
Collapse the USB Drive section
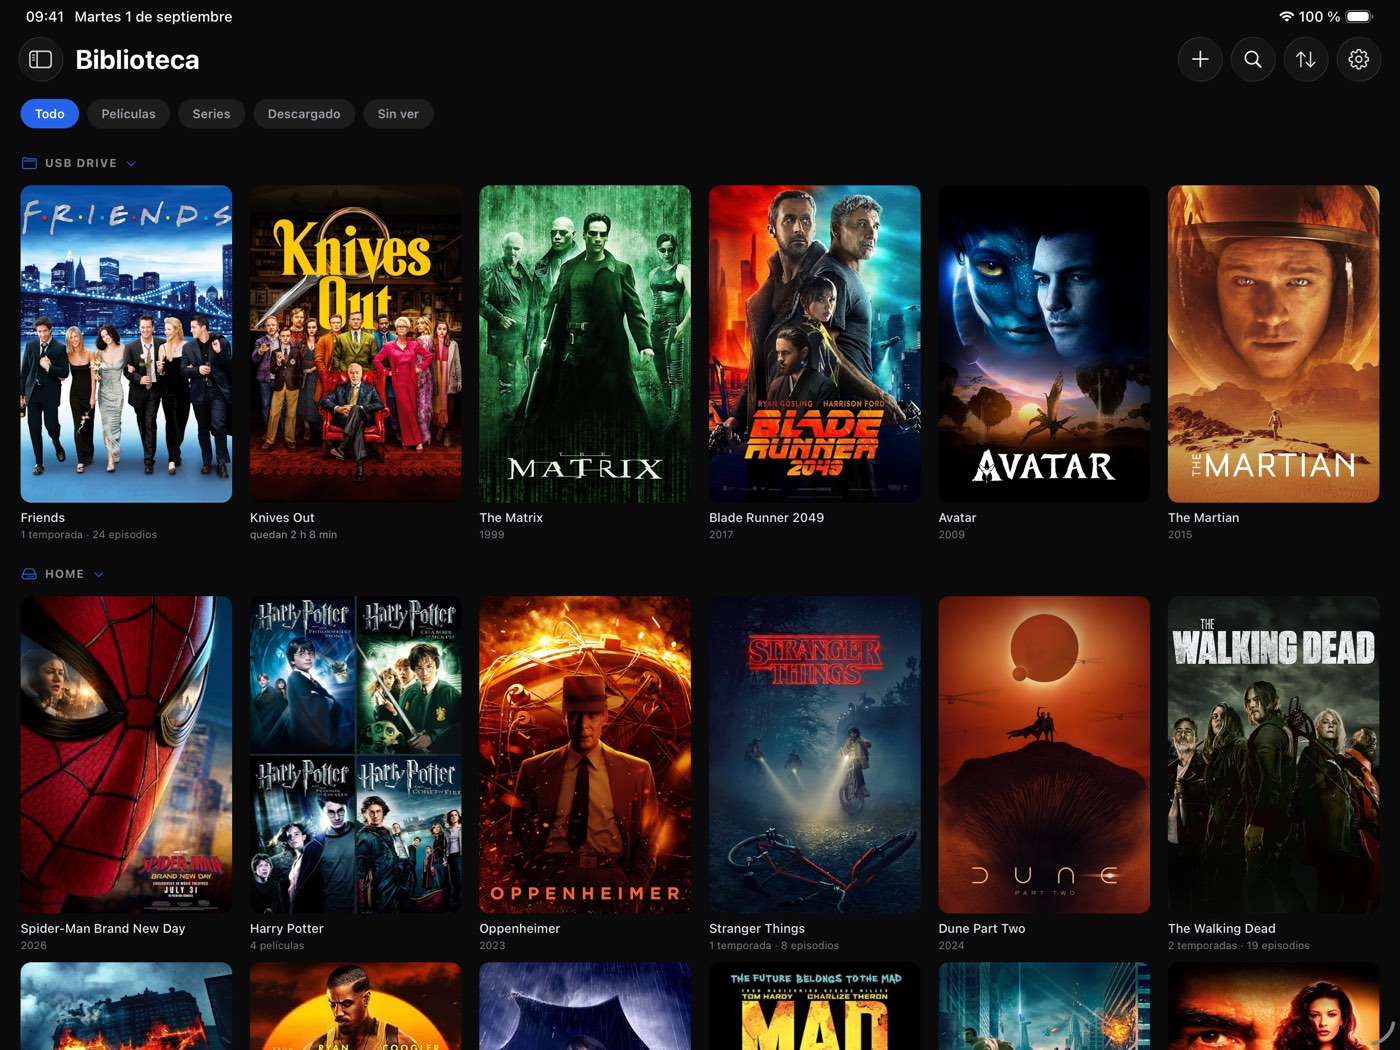pos(131,164)
